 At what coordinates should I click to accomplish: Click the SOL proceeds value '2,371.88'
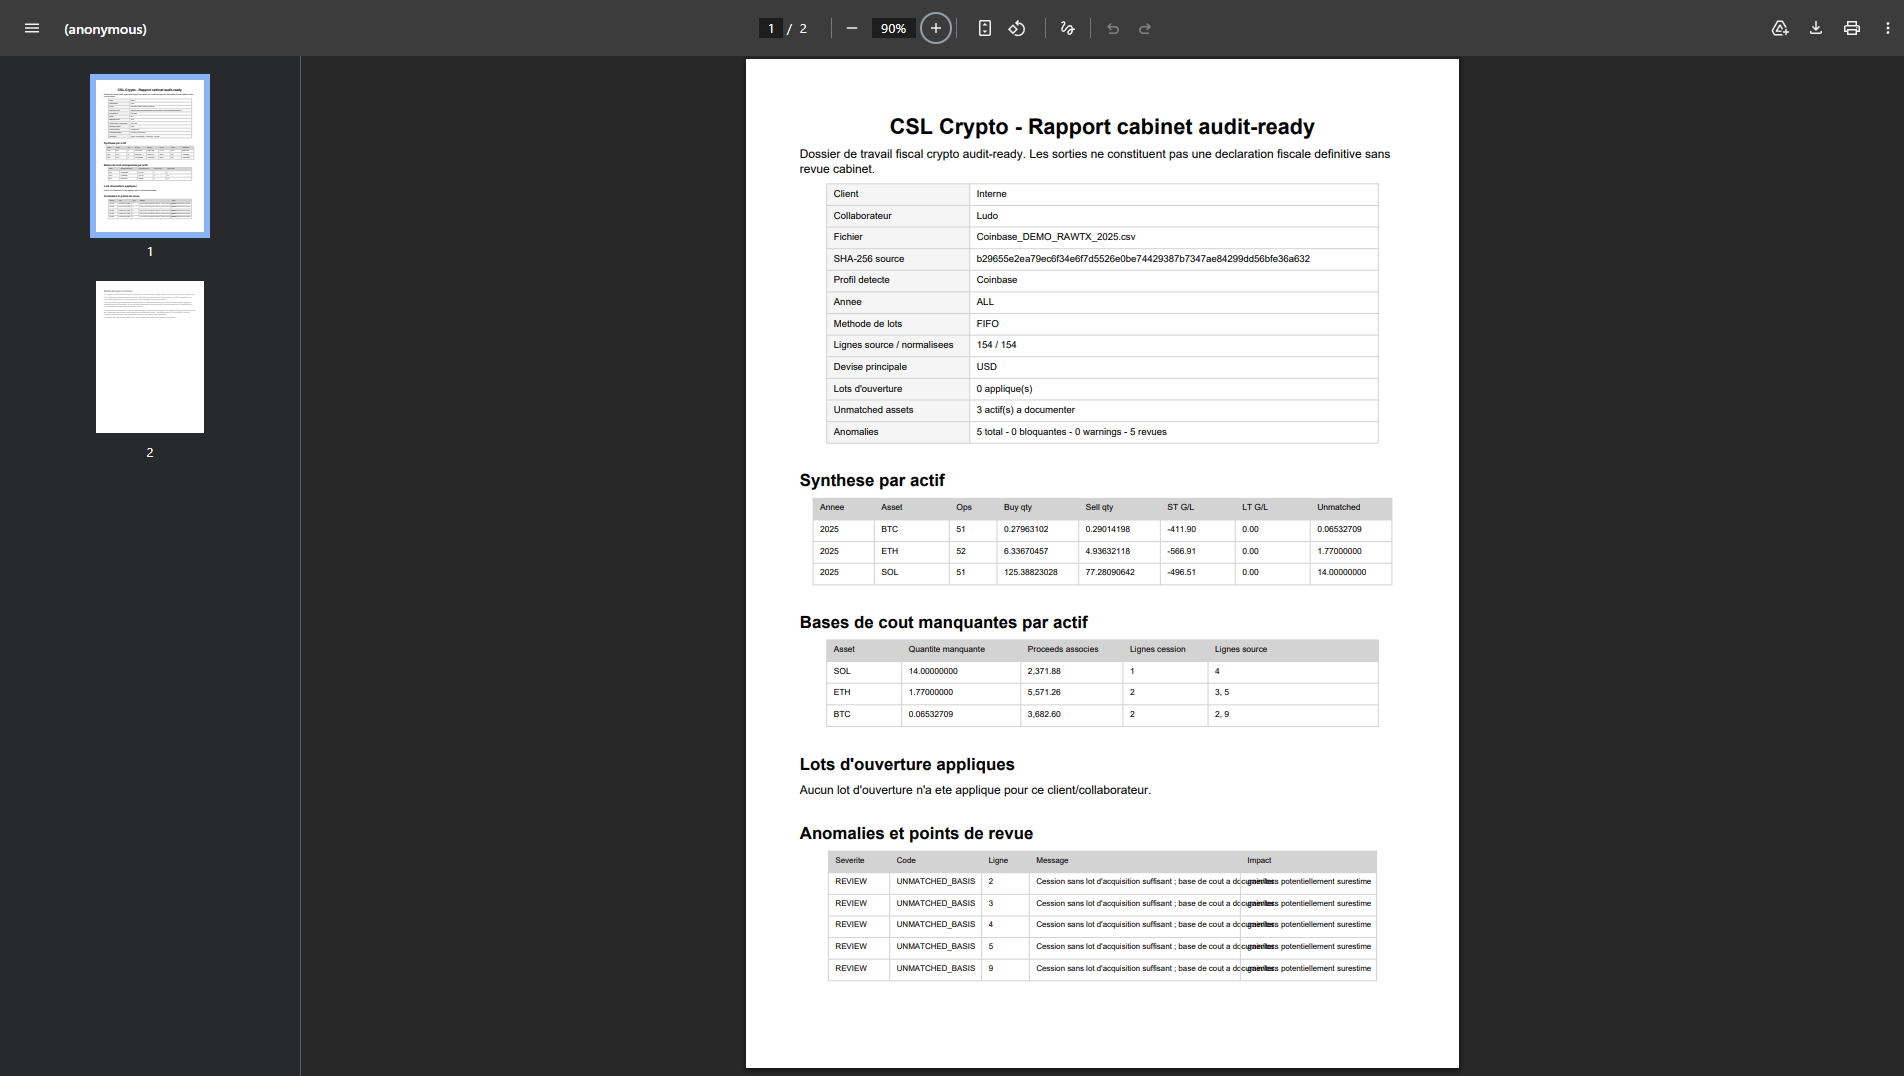[1044, 671]
